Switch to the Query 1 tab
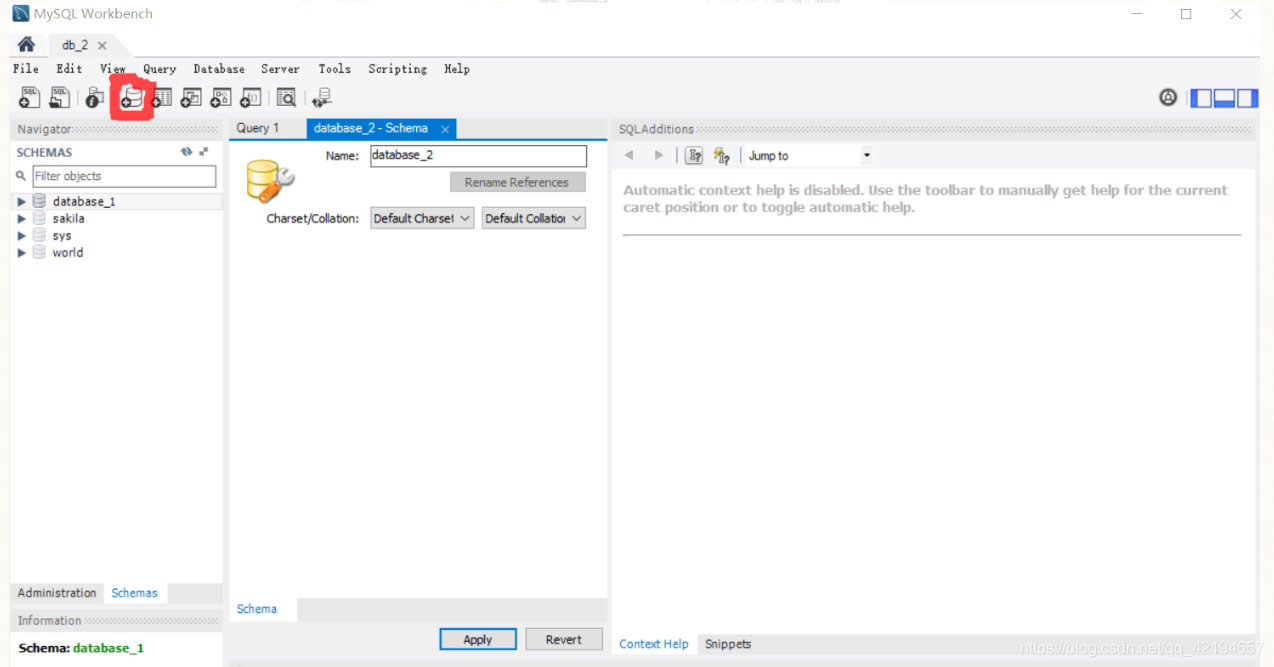The image size is (1274, 667). coord(258,128)
